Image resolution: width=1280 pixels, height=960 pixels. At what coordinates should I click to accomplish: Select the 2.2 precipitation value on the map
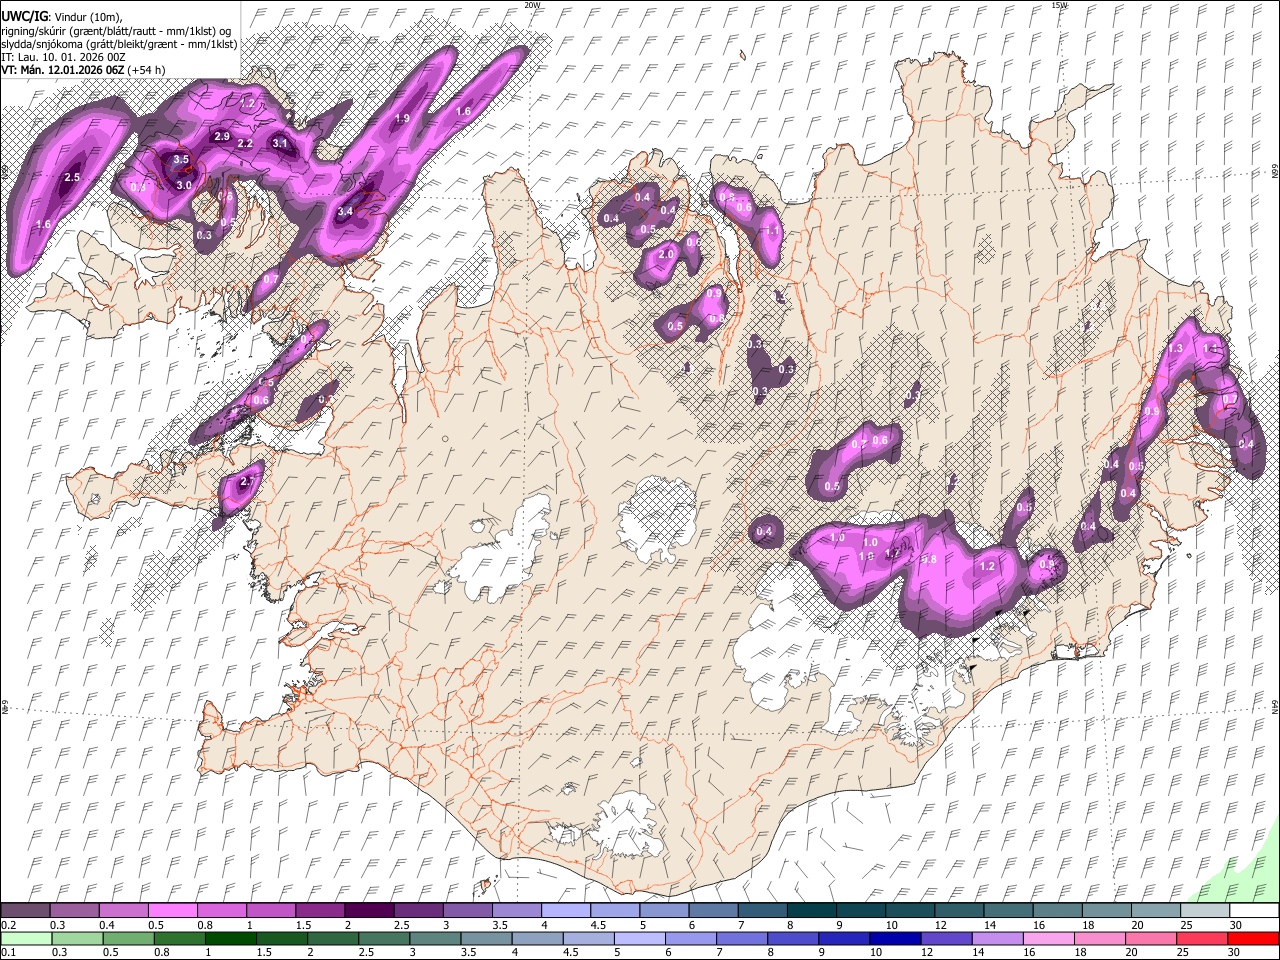coord(245,144)
